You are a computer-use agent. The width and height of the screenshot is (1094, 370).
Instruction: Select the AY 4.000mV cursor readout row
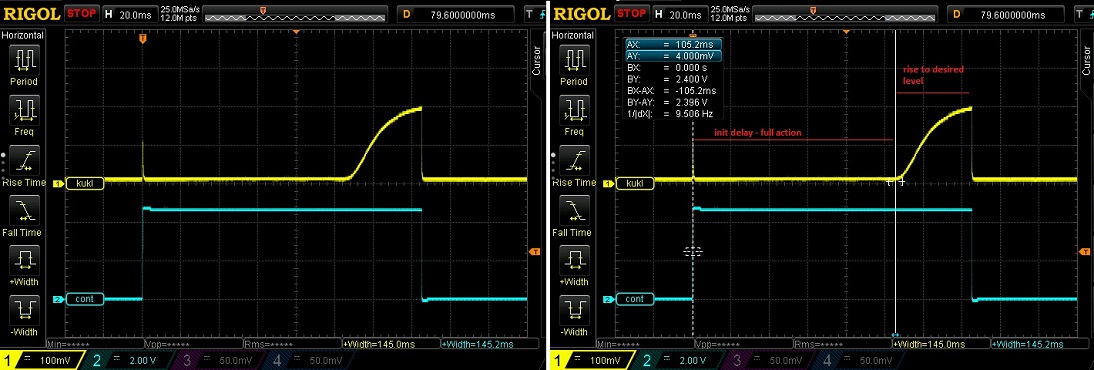pyautogui.click(x=673, y=55)
